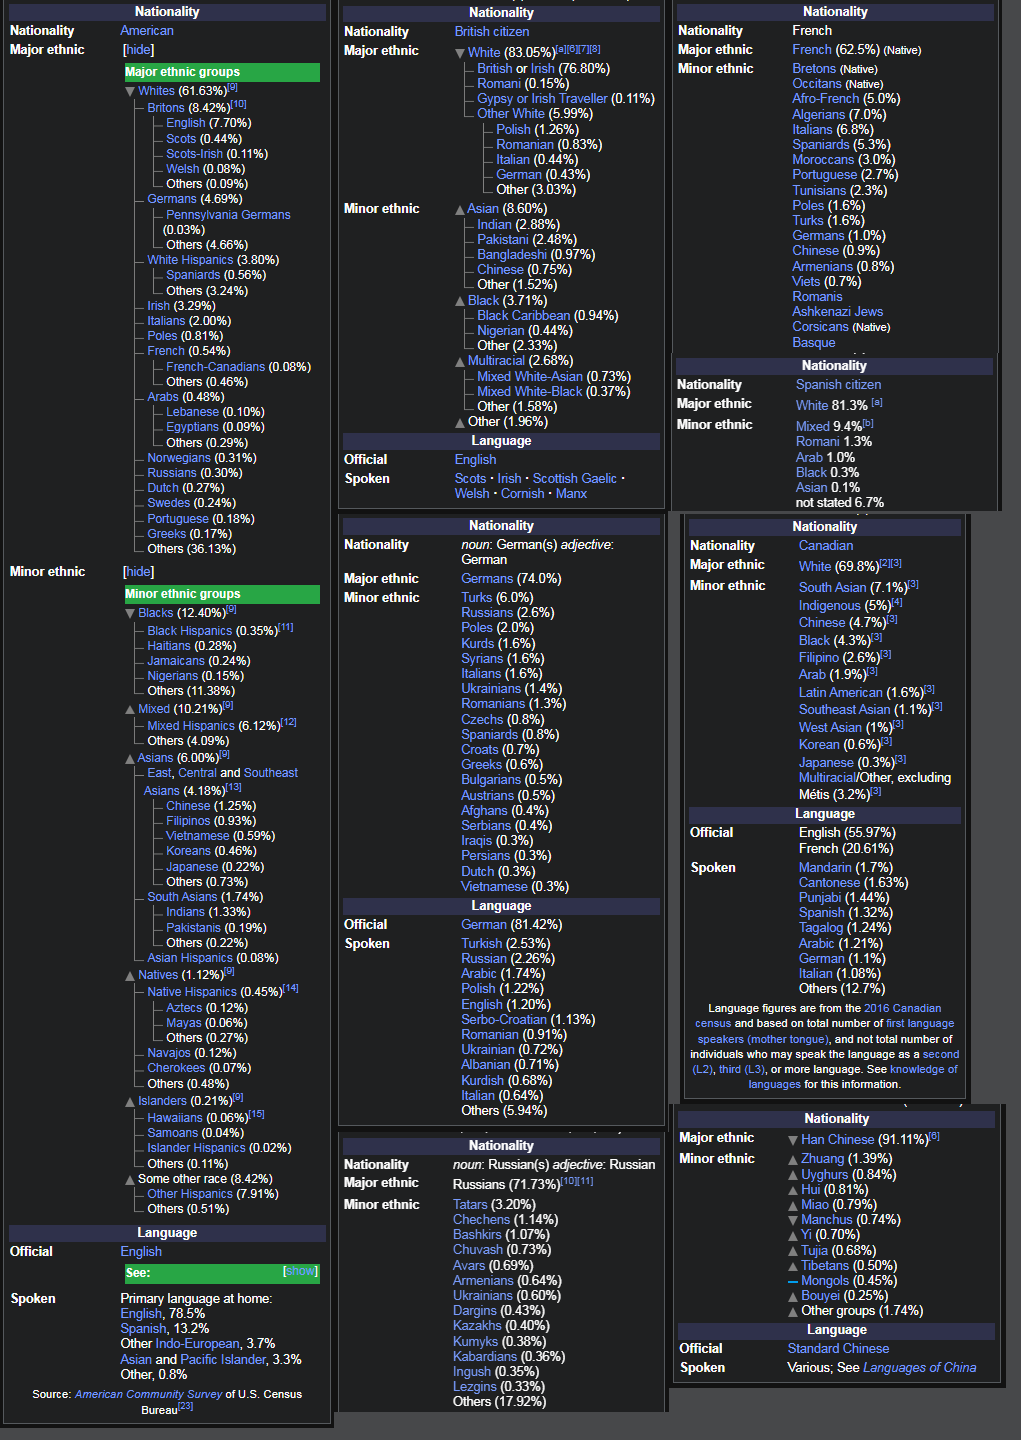This screenshot has width=1021, height=1440.
Task: Open the French-Canadians link
Action: 216,367
